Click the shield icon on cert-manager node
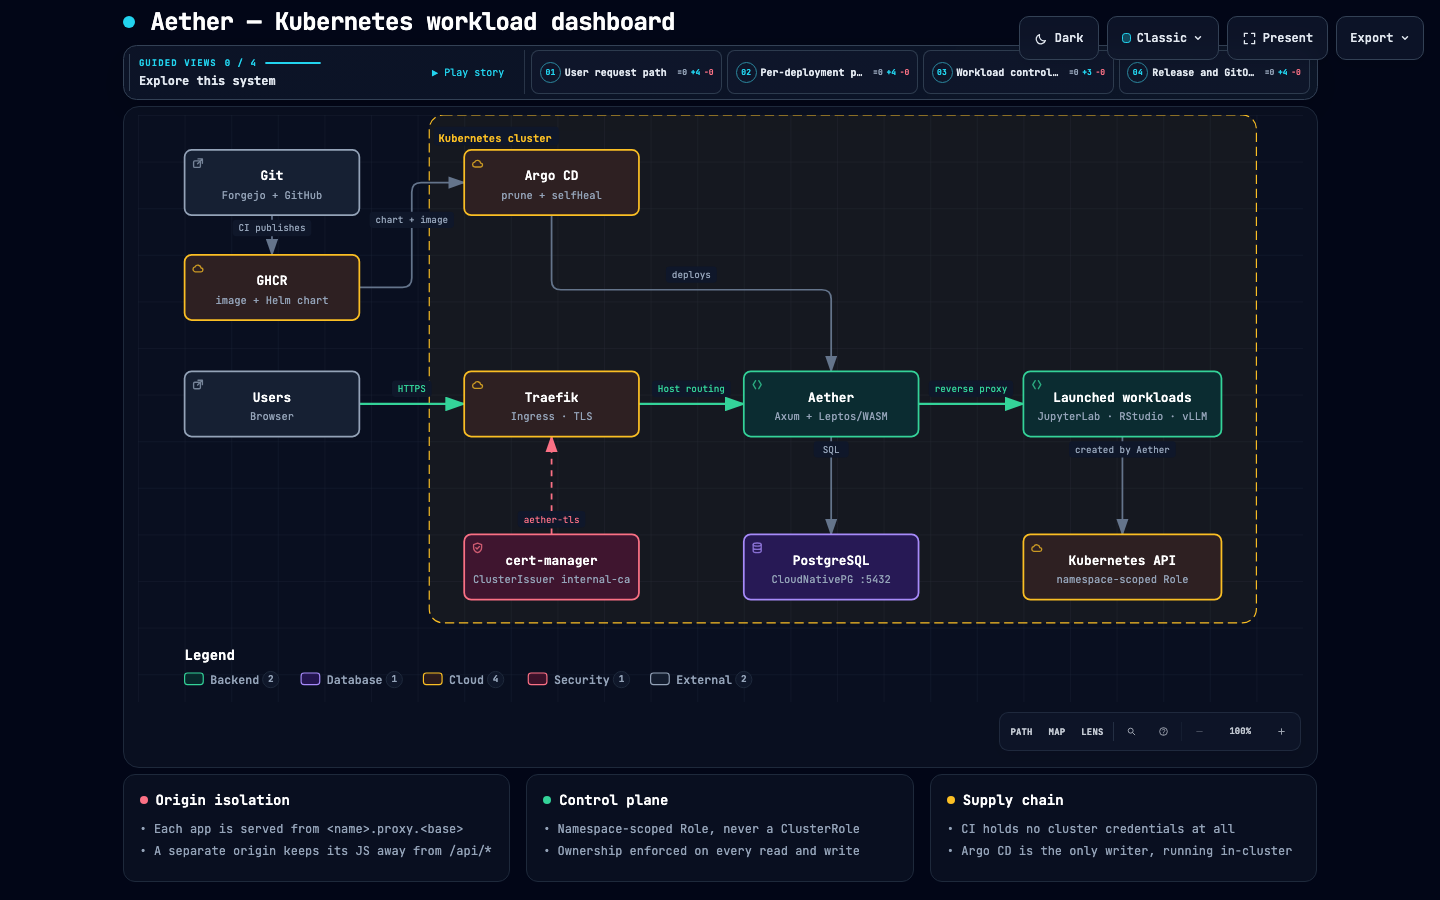This screenshot has width=1440, height=900. (x=478, y=548)
